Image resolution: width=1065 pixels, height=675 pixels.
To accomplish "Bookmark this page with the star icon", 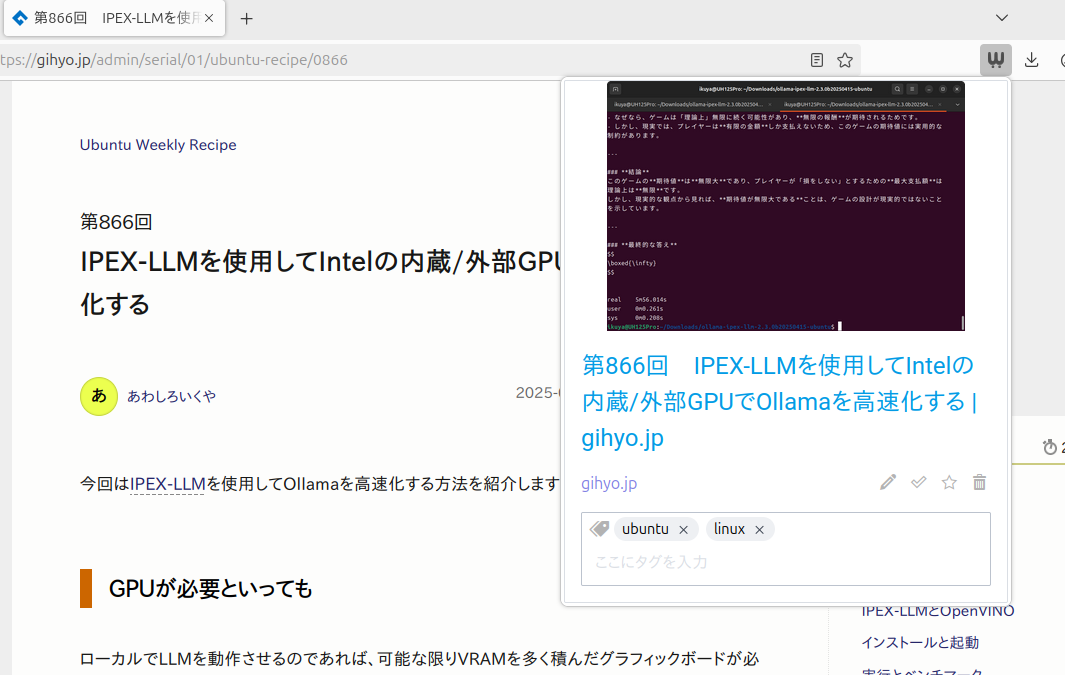I will pos(845,60).
